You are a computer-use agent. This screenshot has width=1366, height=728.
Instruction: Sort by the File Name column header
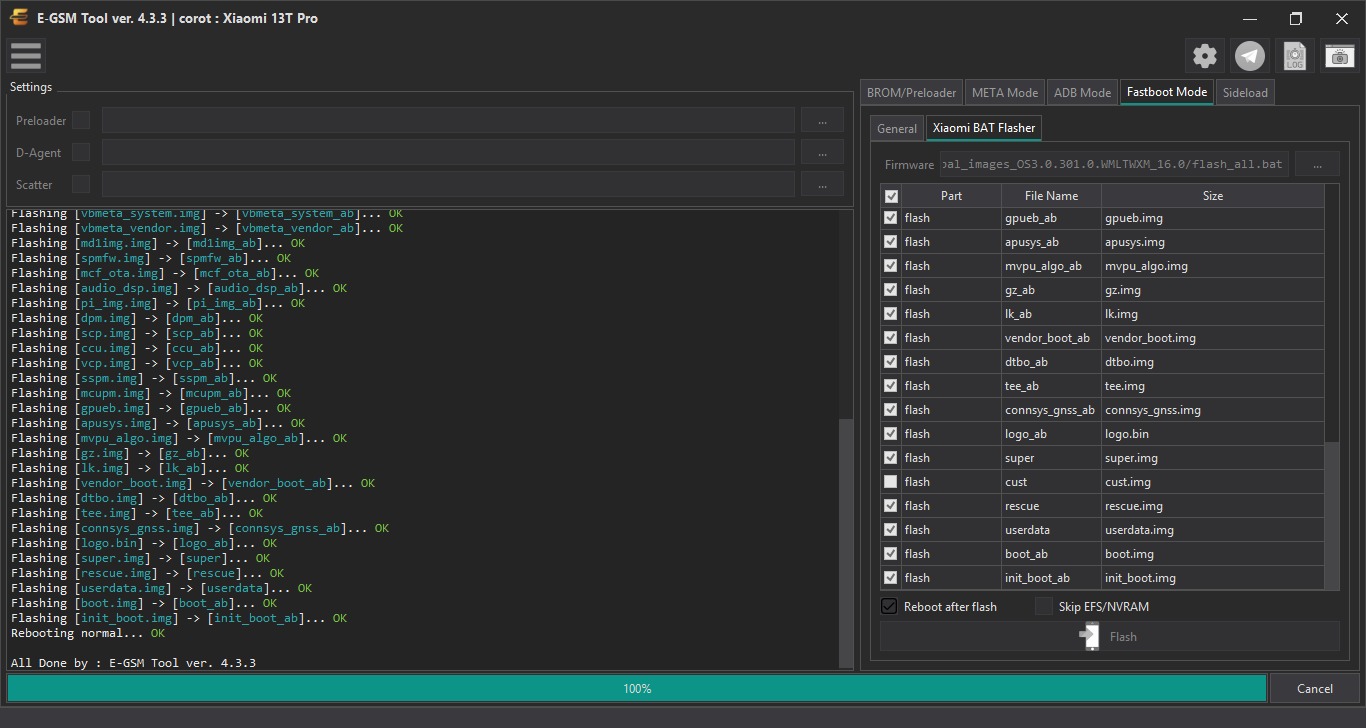pyautogui.click(x=1051, y=196)
